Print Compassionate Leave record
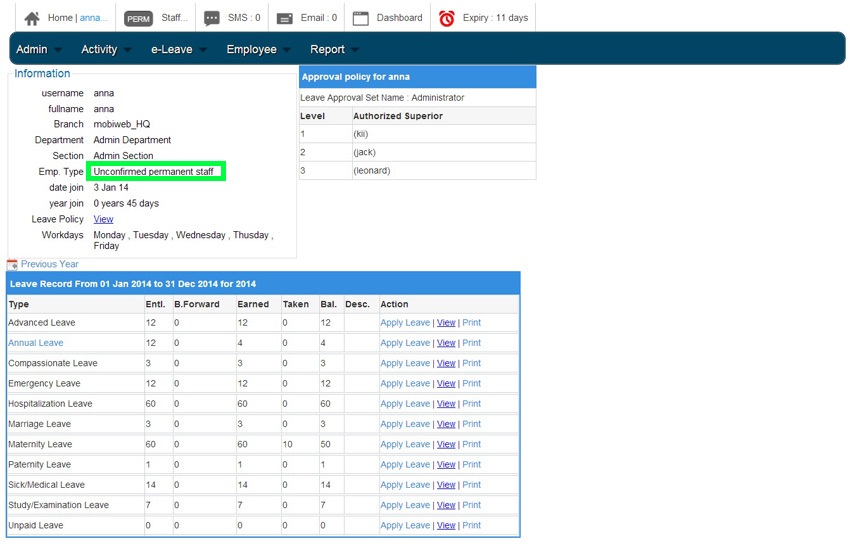Screen dimensions: 850x548 pos(472,364)
